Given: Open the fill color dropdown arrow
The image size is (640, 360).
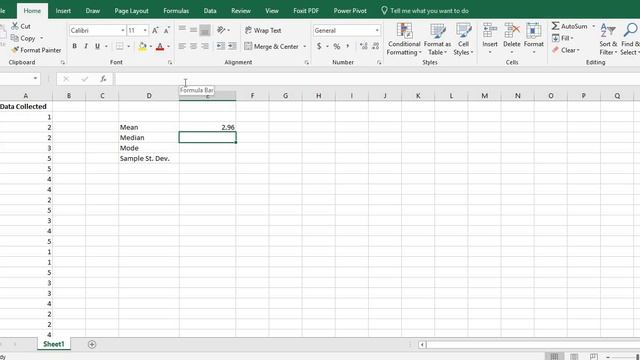Looking at the screenshot, I should coord(151,47).
